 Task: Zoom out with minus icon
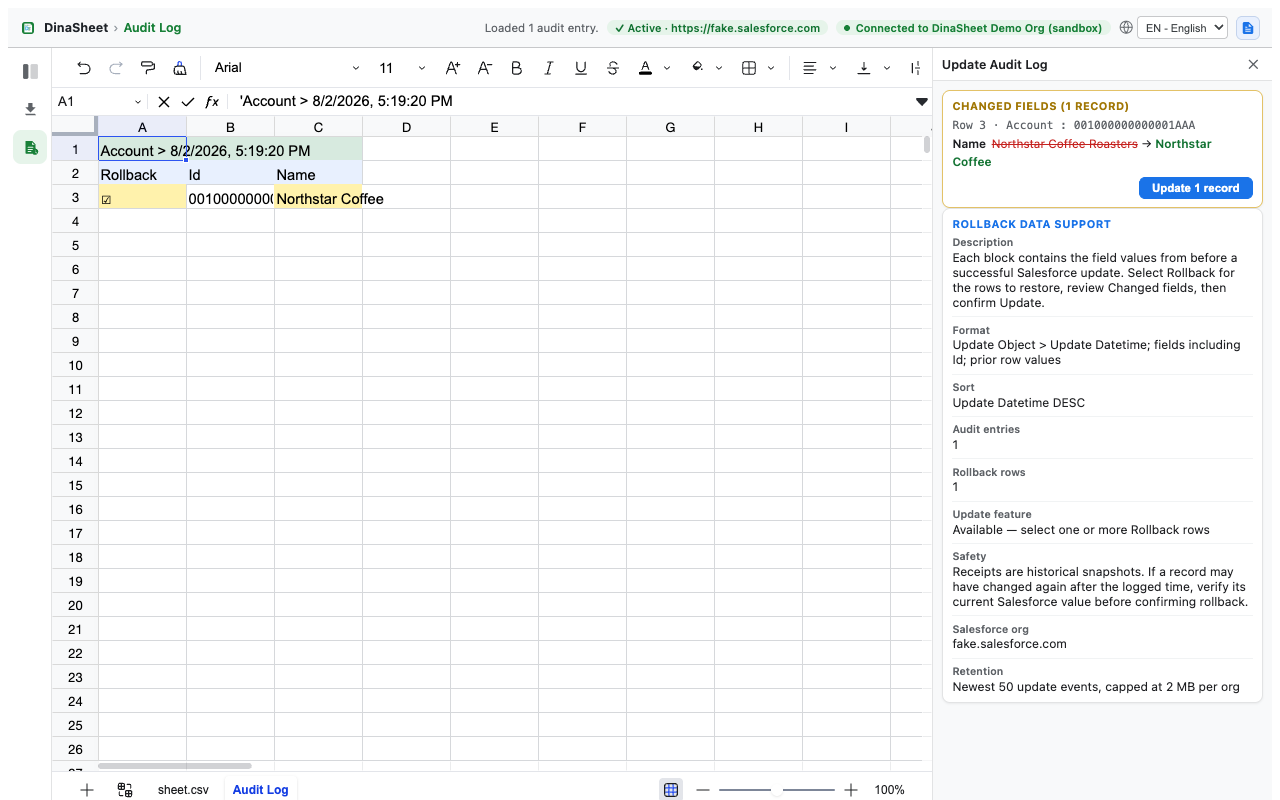(x=703, y=790)
